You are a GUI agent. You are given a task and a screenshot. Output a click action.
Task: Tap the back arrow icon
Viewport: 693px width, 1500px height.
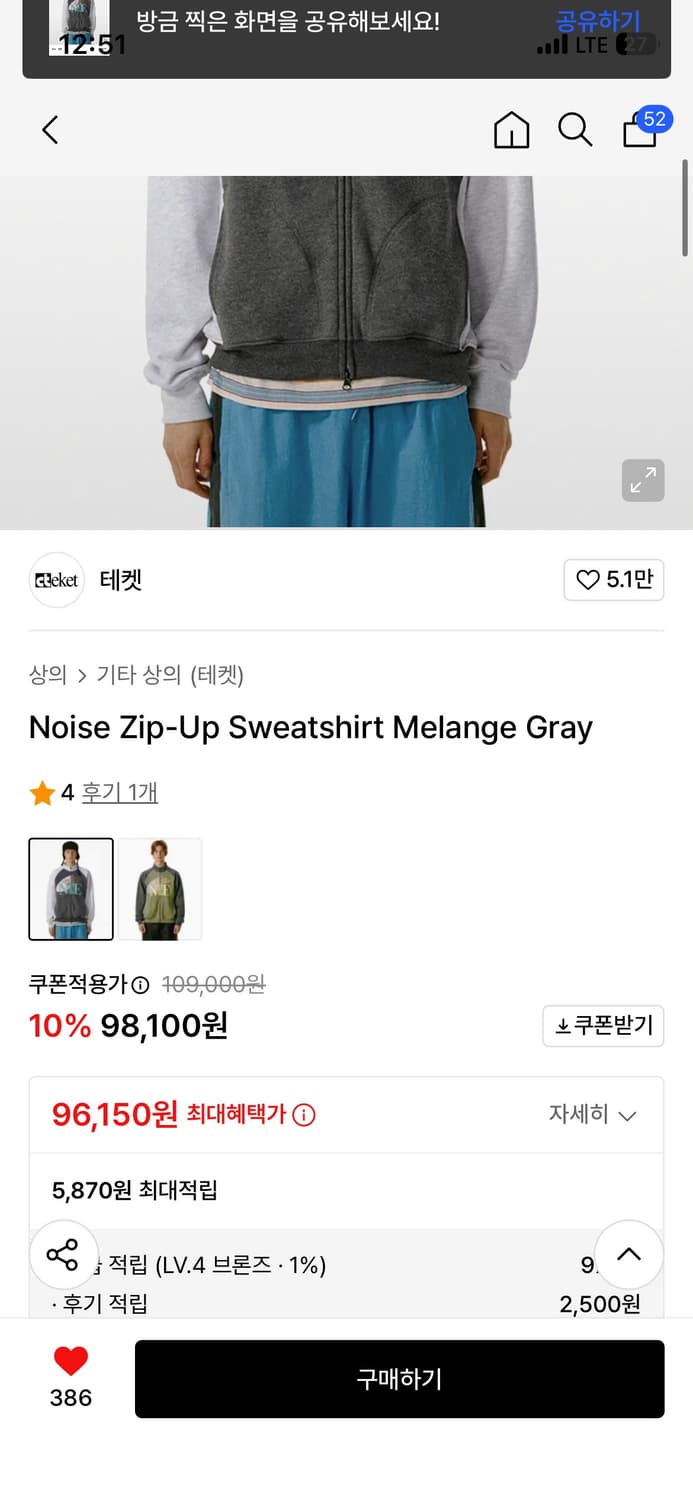(50, 130)
